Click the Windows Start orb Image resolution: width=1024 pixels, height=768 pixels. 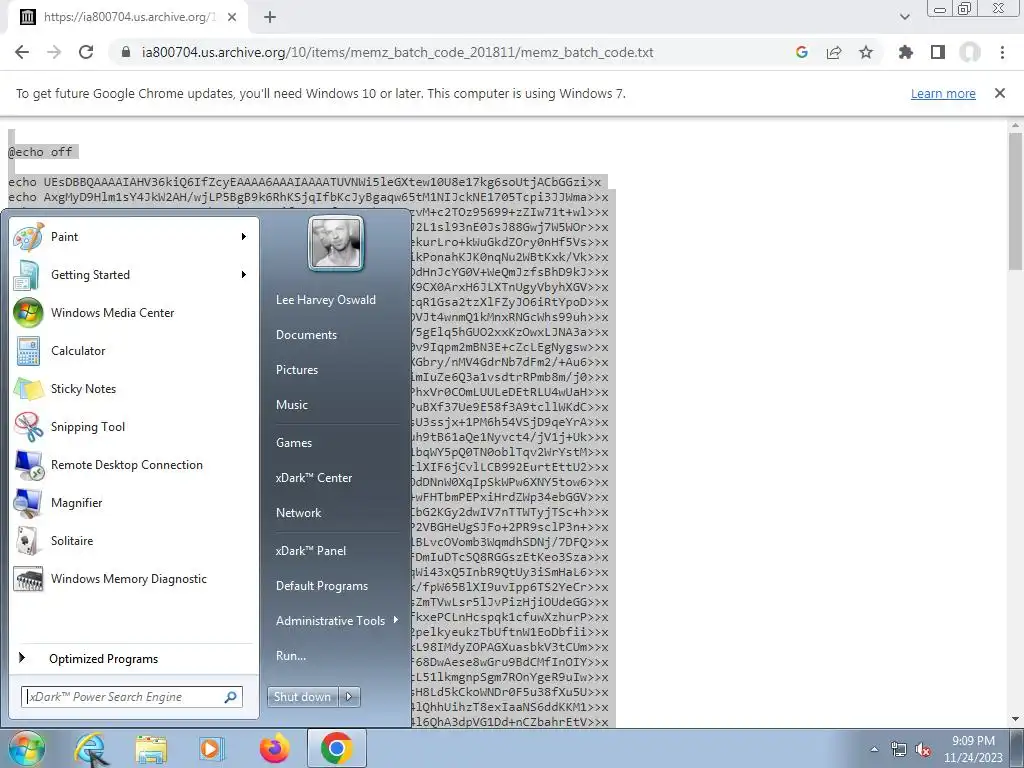click(26, 748)
